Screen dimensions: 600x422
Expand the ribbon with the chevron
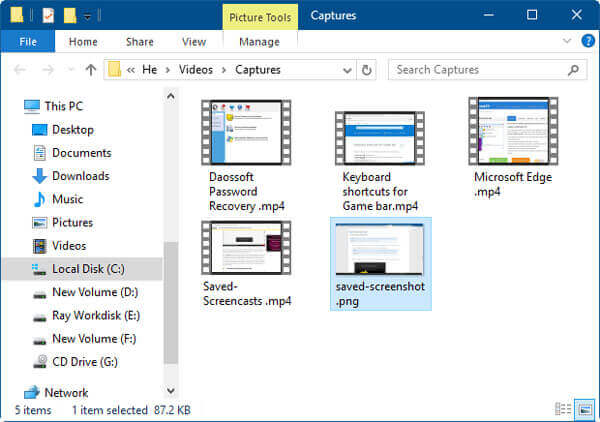click(567, 41)
